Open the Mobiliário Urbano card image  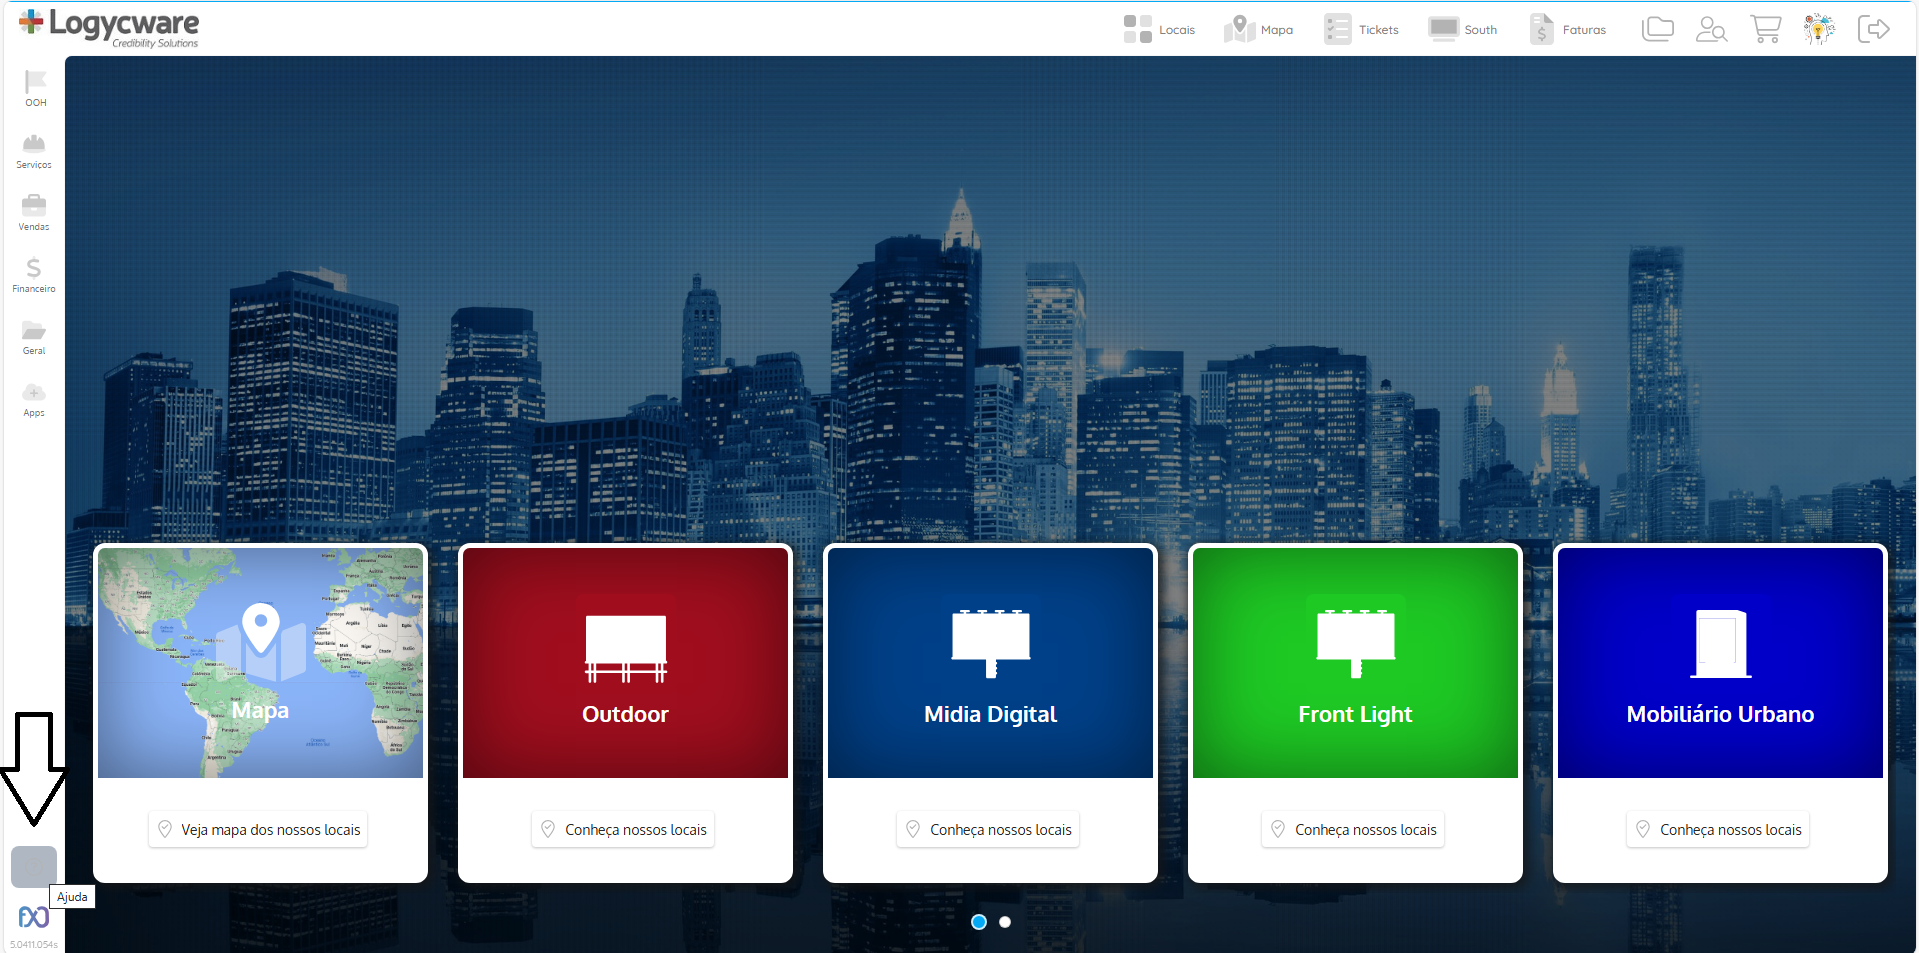[x=1720, y=662]
